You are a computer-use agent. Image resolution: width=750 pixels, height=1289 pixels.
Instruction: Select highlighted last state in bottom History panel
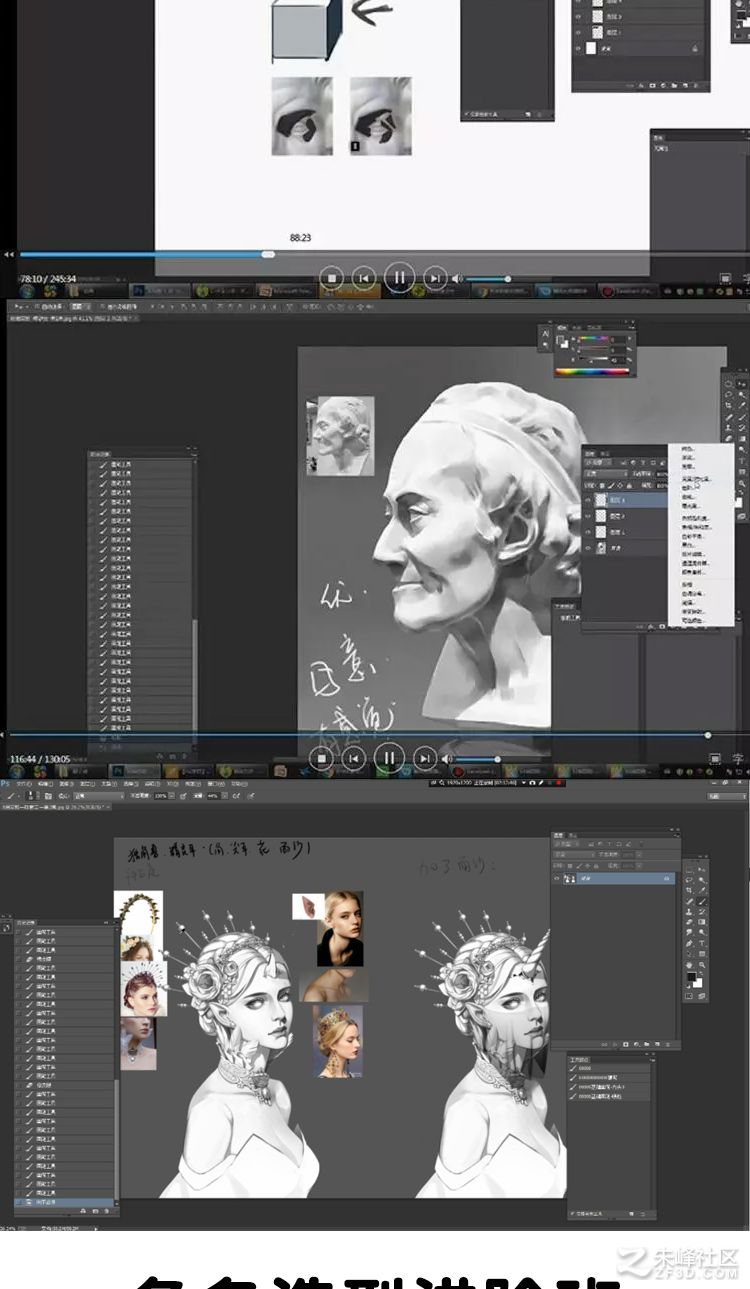coord(64,1202)
